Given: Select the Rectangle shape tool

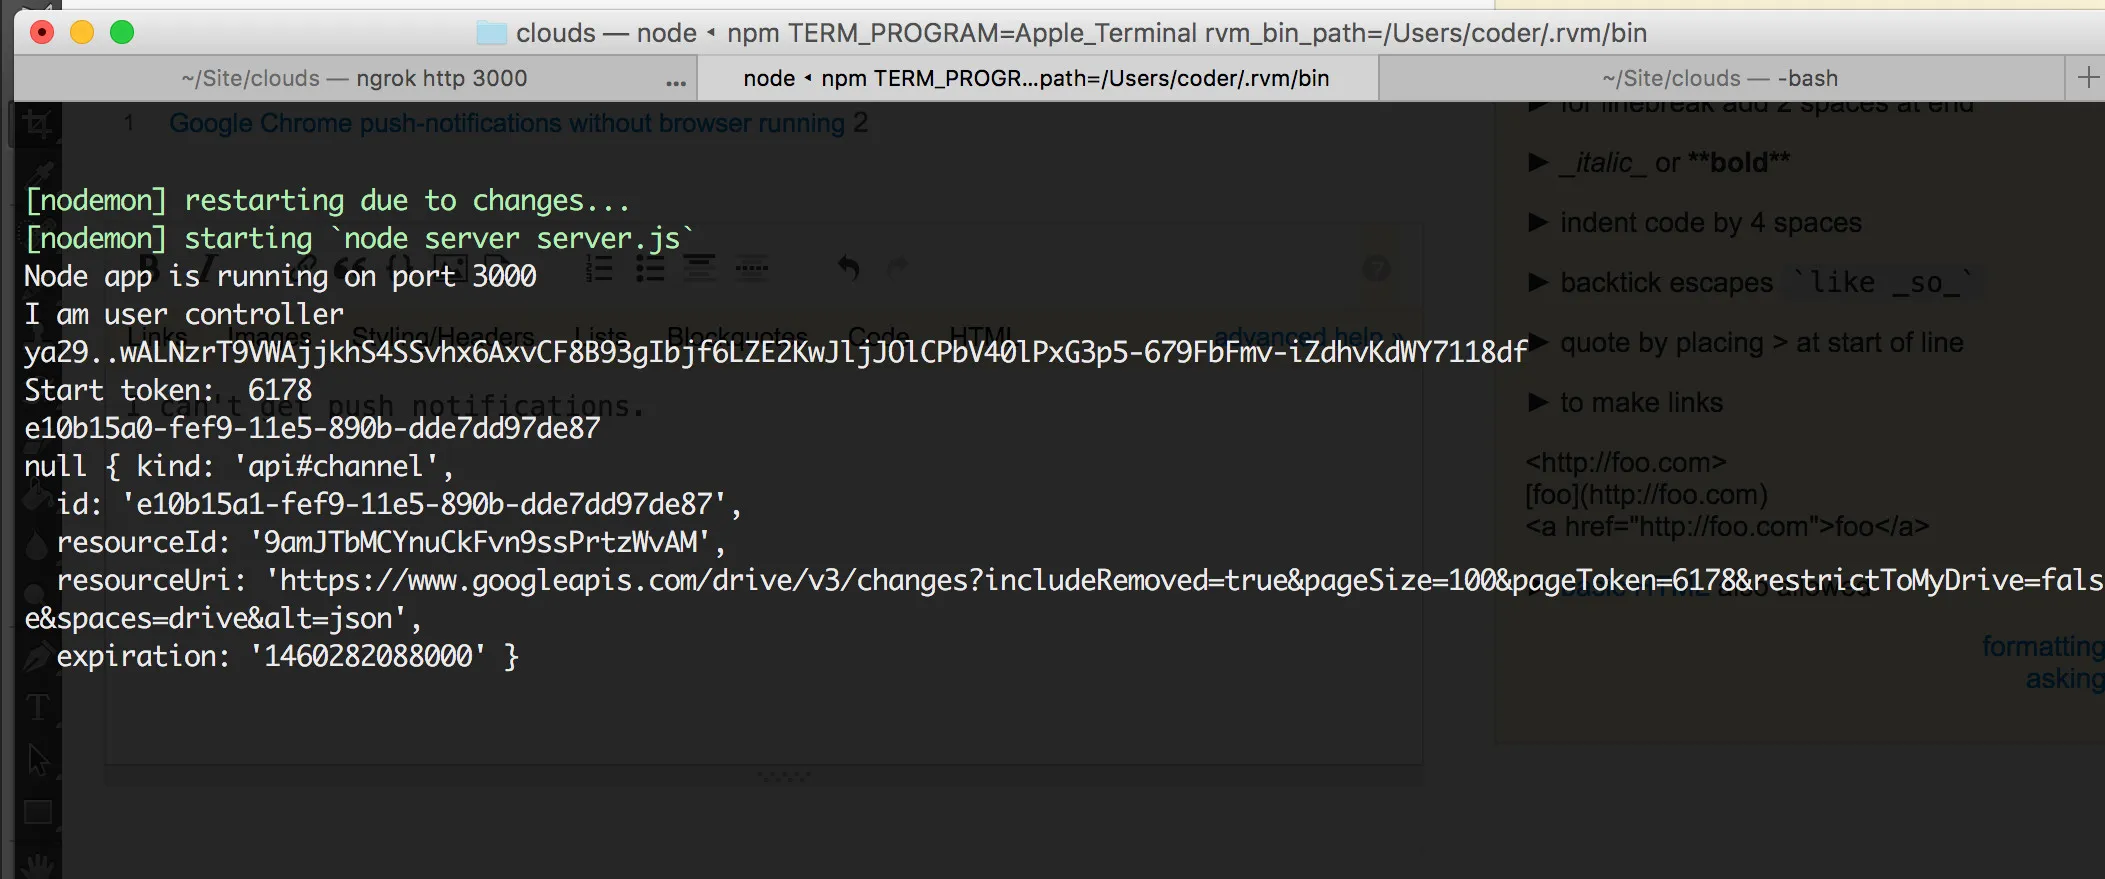Looking at the screenshot, I should click(x=38, y=812).
